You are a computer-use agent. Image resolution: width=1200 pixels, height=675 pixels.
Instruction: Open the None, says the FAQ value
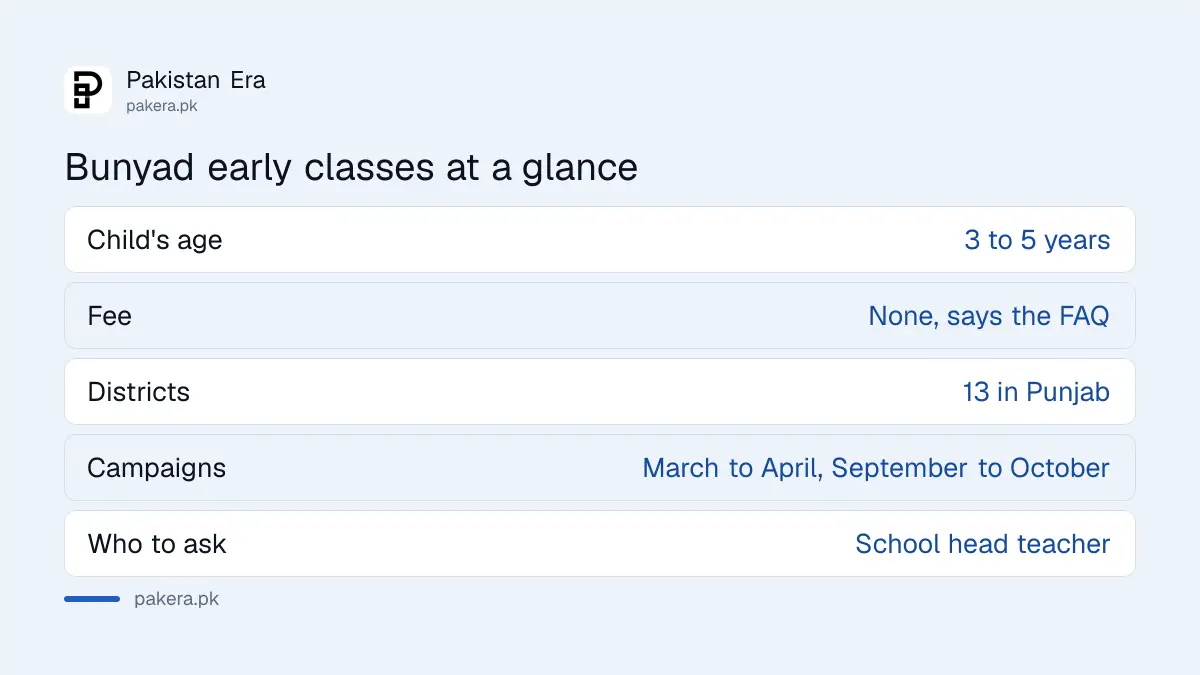(x=989, y=317)
